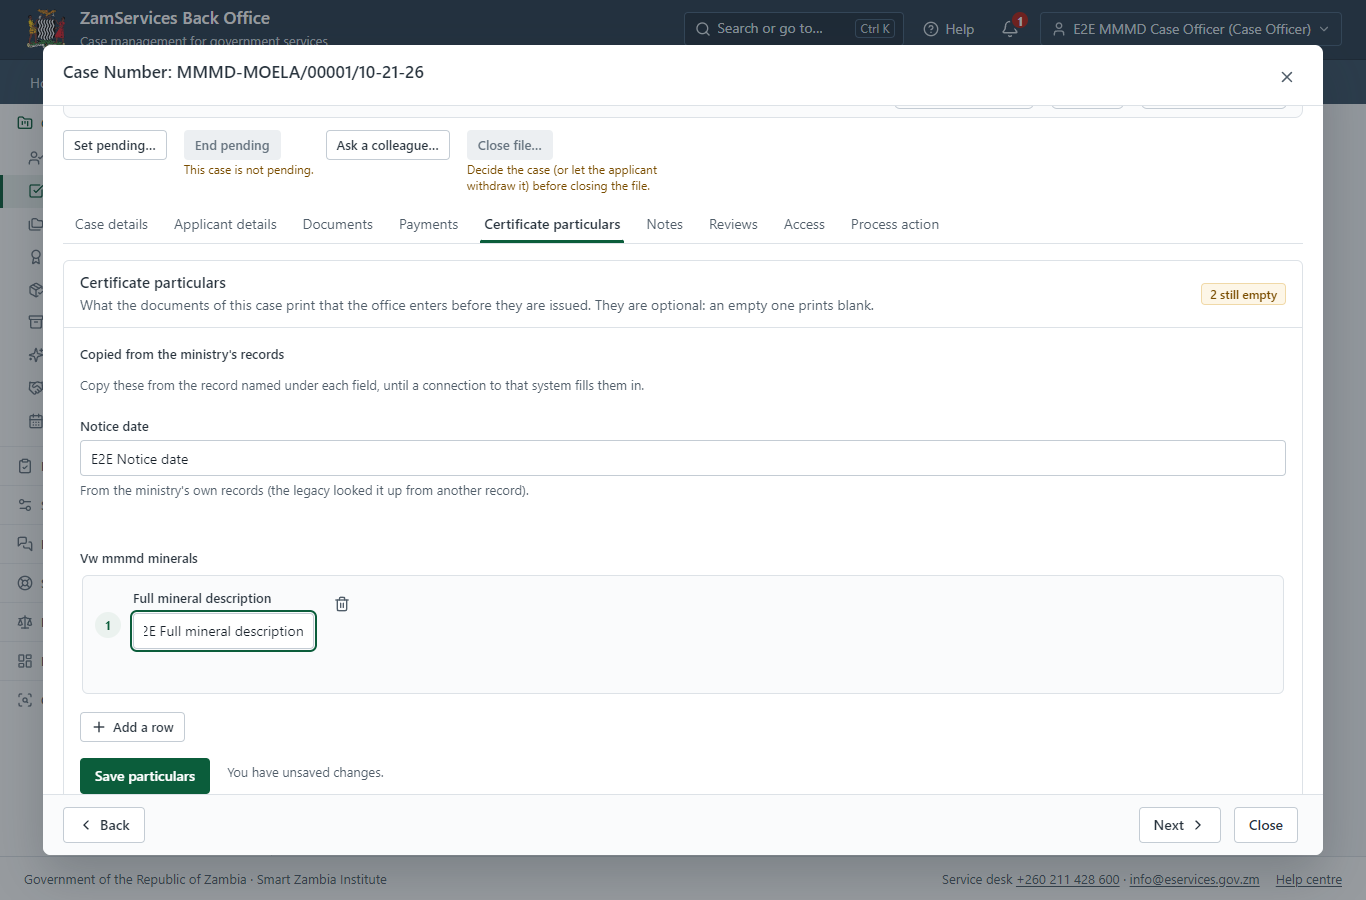
Task: Focus Full mineral description field row 1
Action: [x=224, y=631]
